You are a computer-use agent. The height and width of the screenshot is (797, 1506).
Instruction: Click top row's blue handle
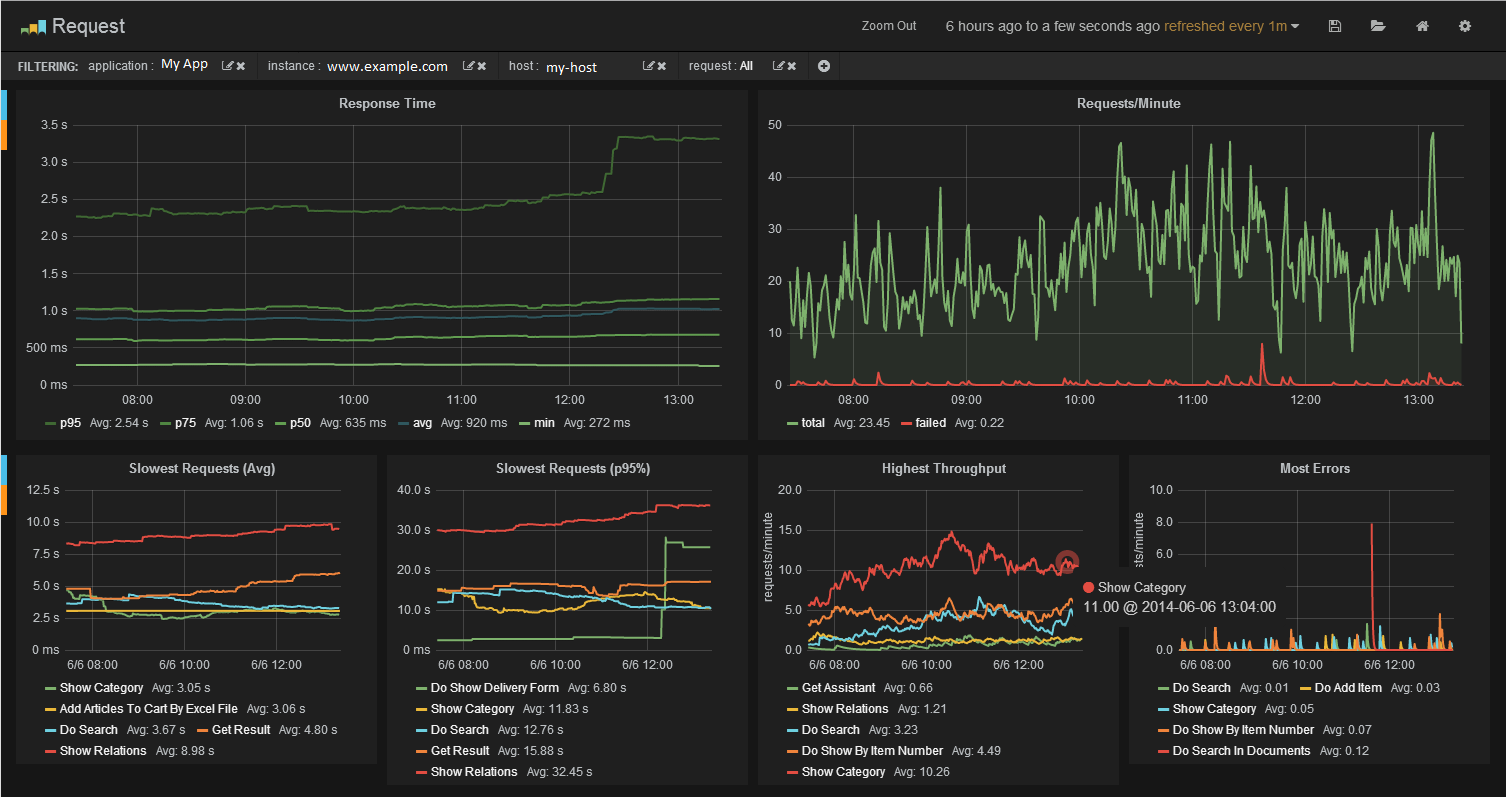[x=3, y=104]
